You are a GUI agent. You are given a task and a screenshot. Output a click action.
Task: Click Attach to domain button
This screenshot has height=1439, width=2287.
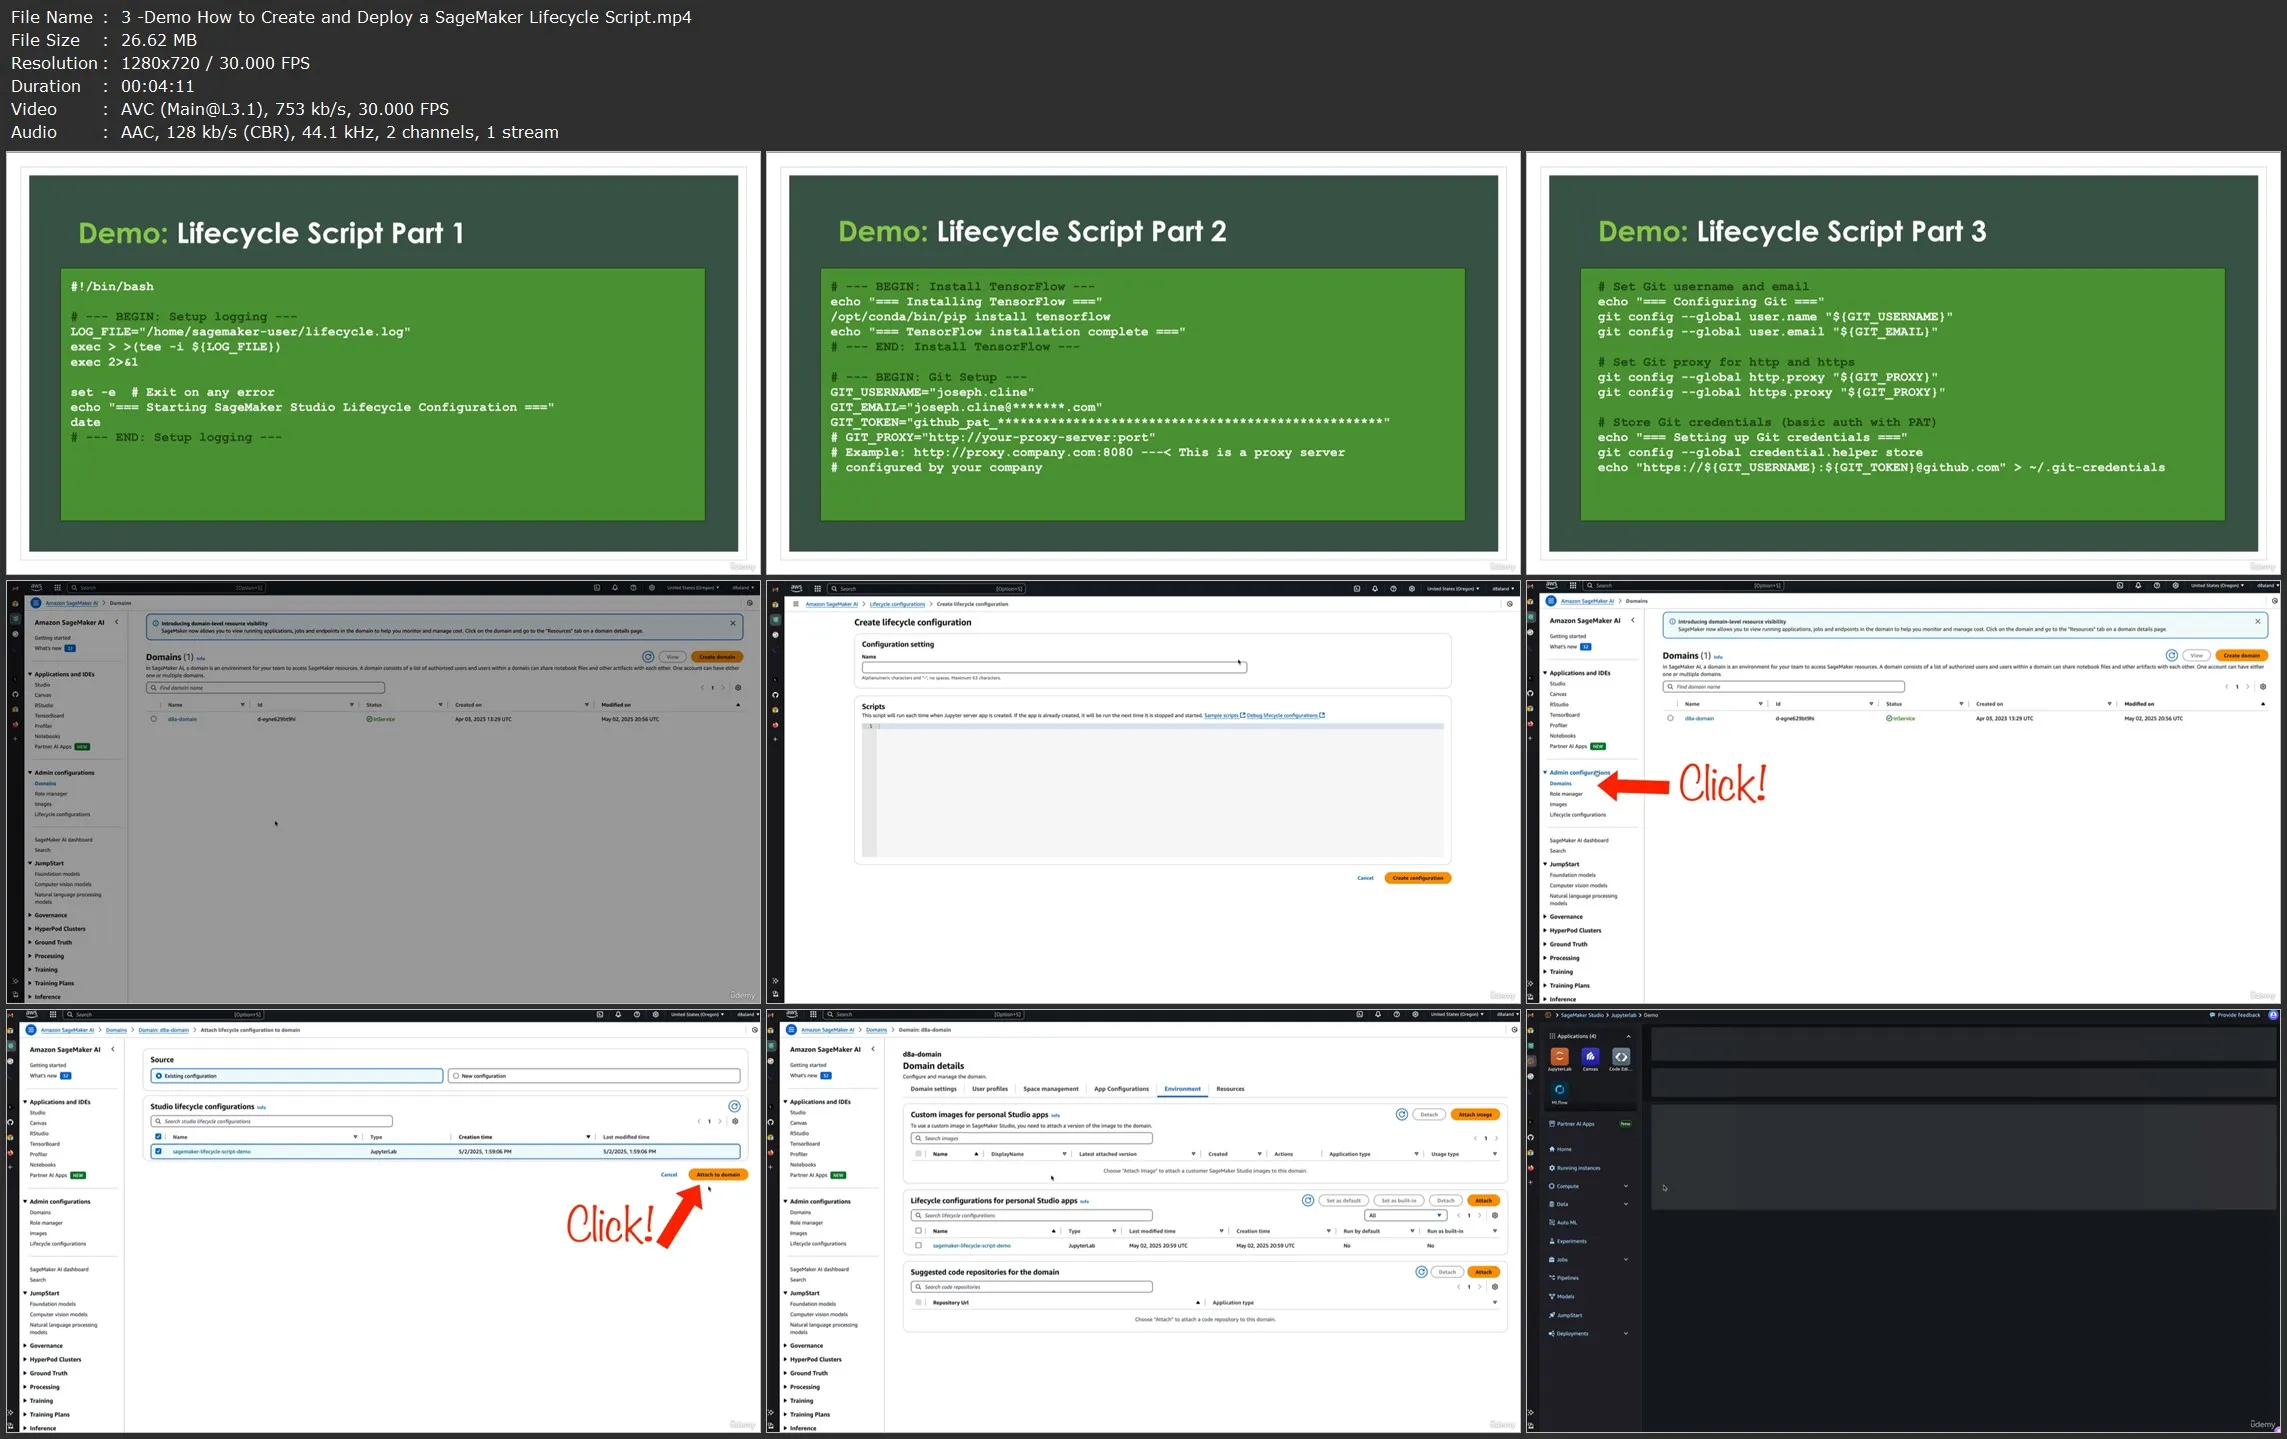[718, 1174]
